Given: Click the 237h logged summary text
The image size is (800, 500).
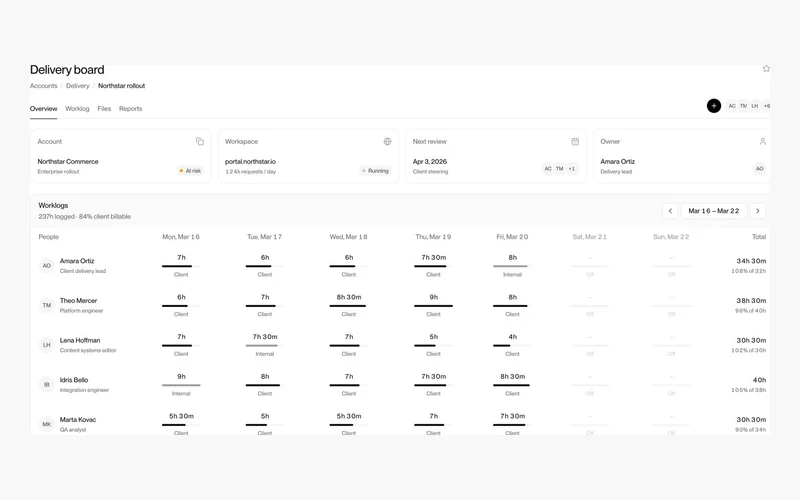Looking at the screenshot, I should [x=85, y=216].
